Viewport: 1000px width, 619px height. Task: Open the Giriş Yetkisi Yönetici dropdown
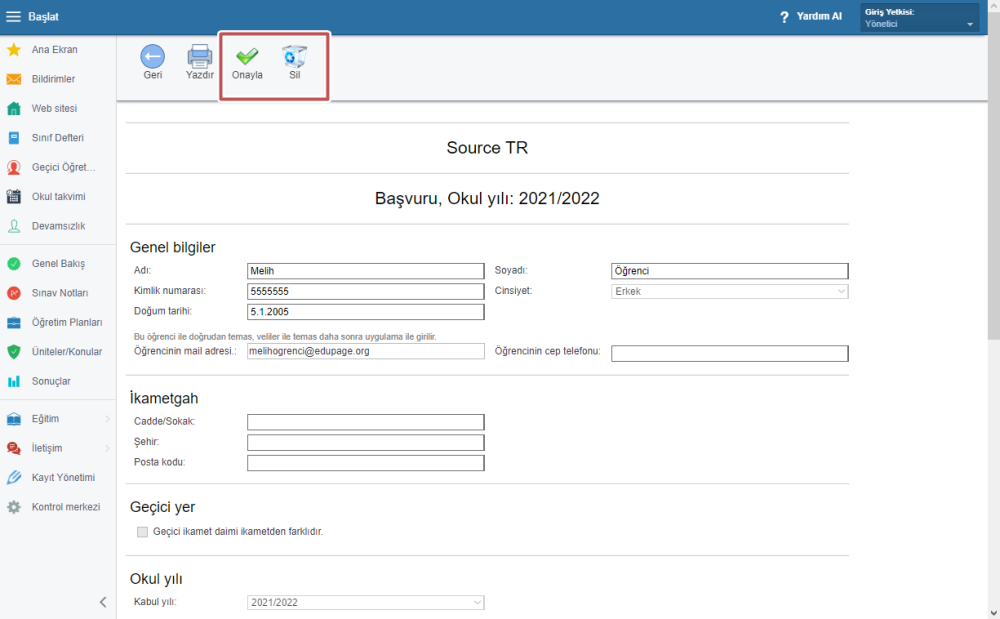point(919,17)
